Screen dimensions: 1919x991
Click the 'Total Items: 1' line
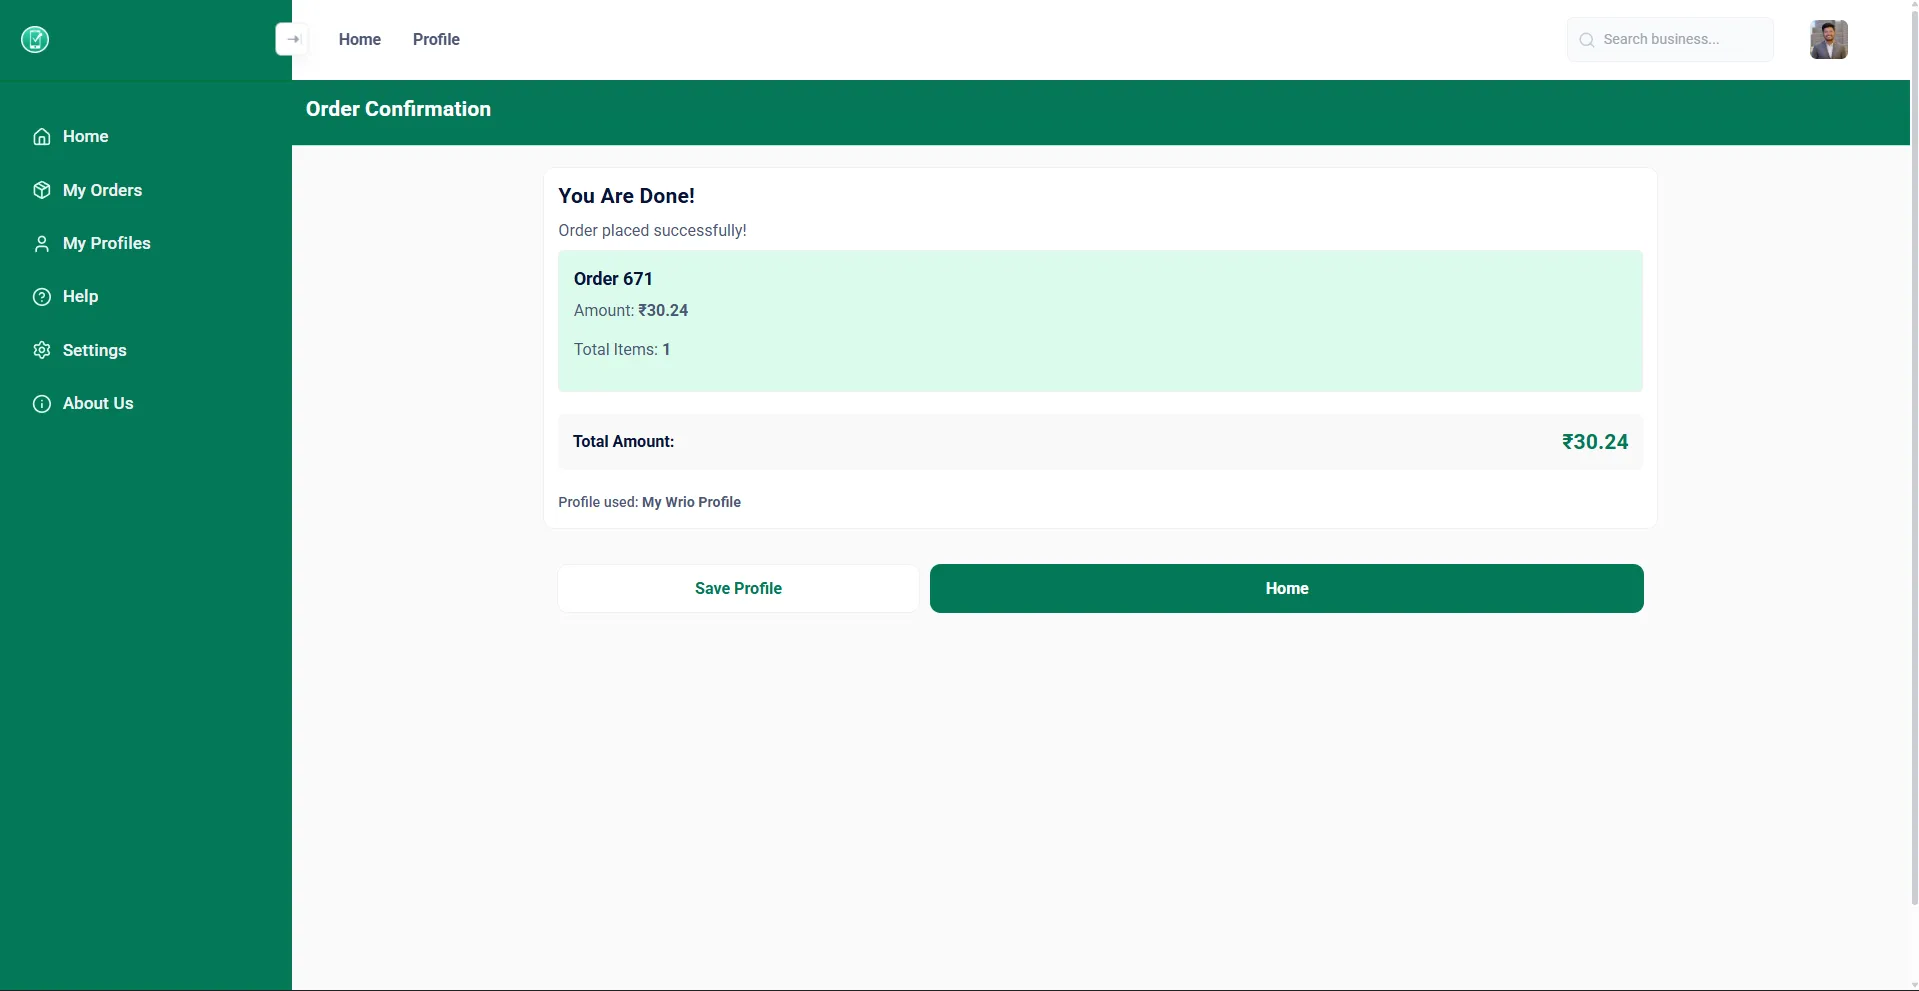pyautogui.click(x=622, y=349)
